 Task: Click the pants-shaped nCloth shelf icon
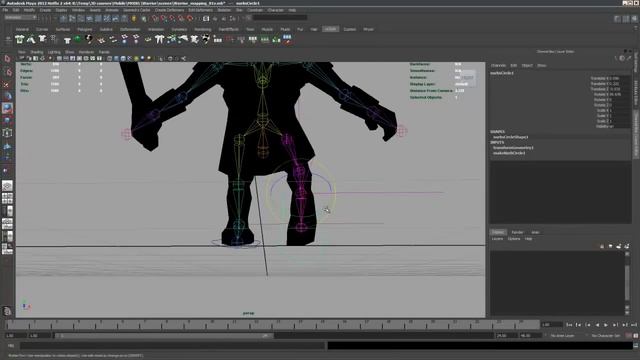[159, 39]
